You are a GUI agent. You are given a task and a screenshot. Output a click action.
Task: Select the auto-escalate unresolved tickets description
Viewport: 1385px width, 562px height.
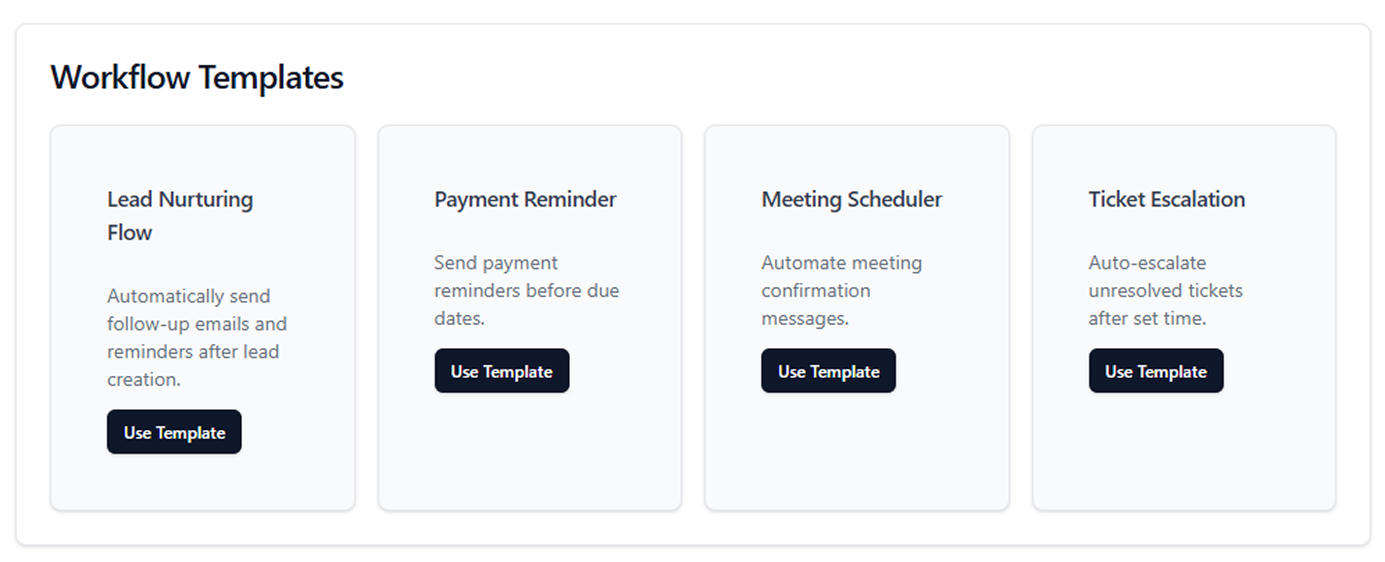click(x=1165, y=290)
